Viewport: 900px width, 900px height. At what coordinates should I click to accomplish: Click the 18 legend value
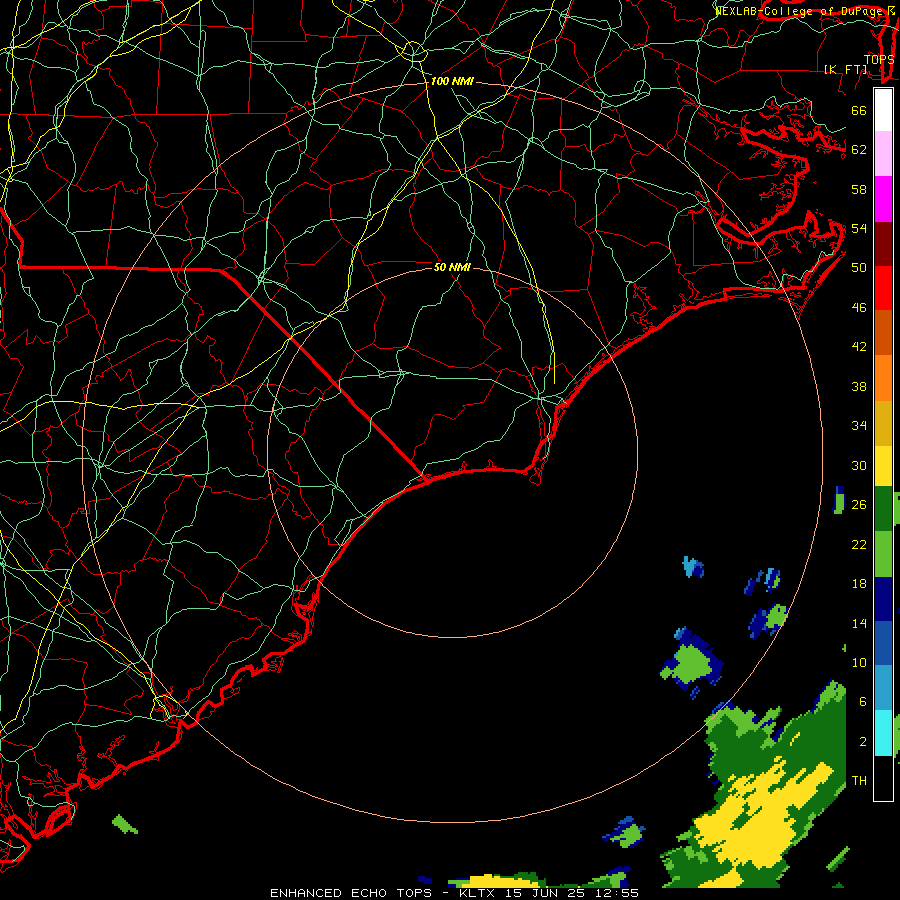(859, 584)
